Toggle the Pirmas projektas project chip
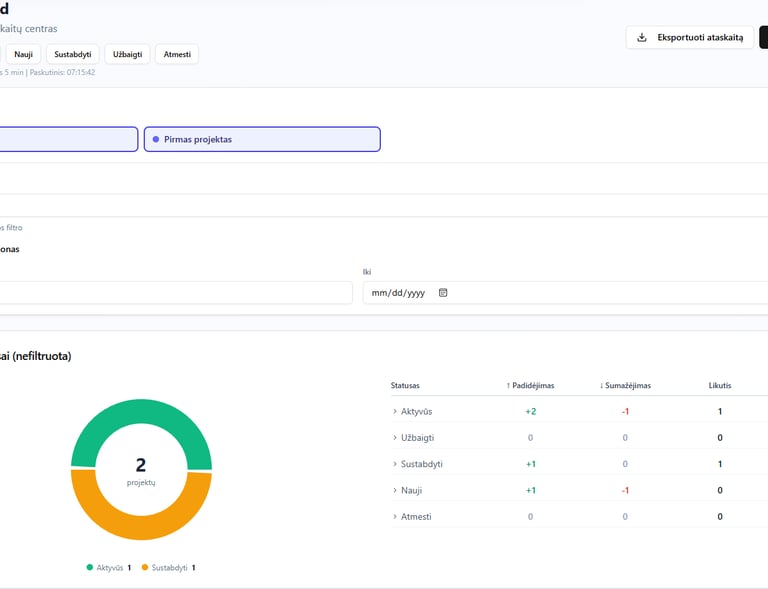Image resolution: width=768 pixels, height=589 pixels. tap(262, 139)
